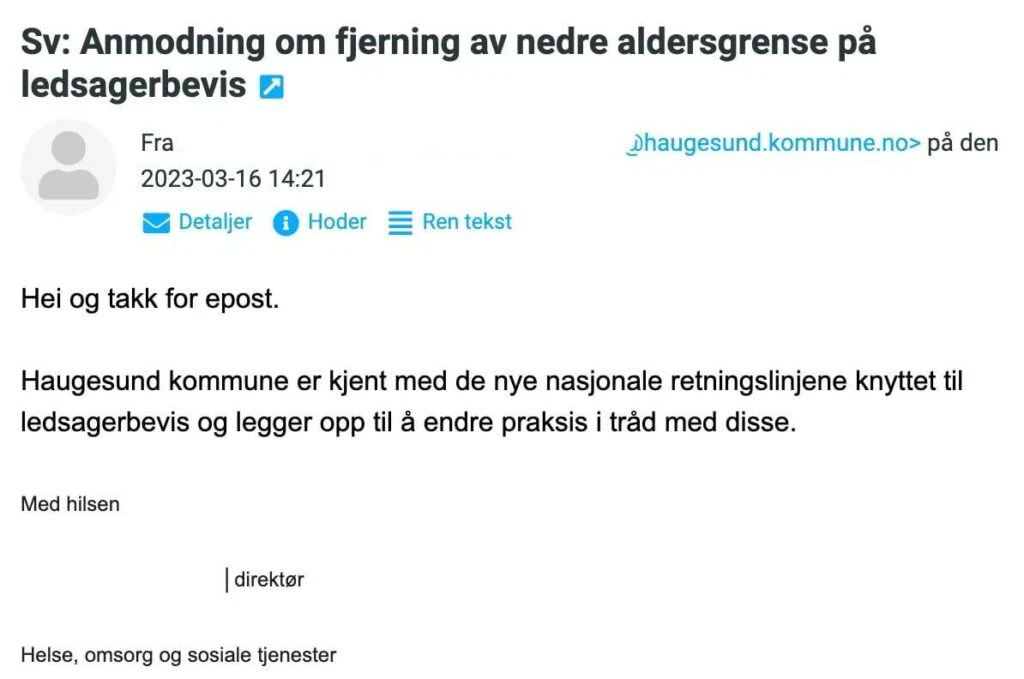Click the email subject heading

[x=448, y=44]
